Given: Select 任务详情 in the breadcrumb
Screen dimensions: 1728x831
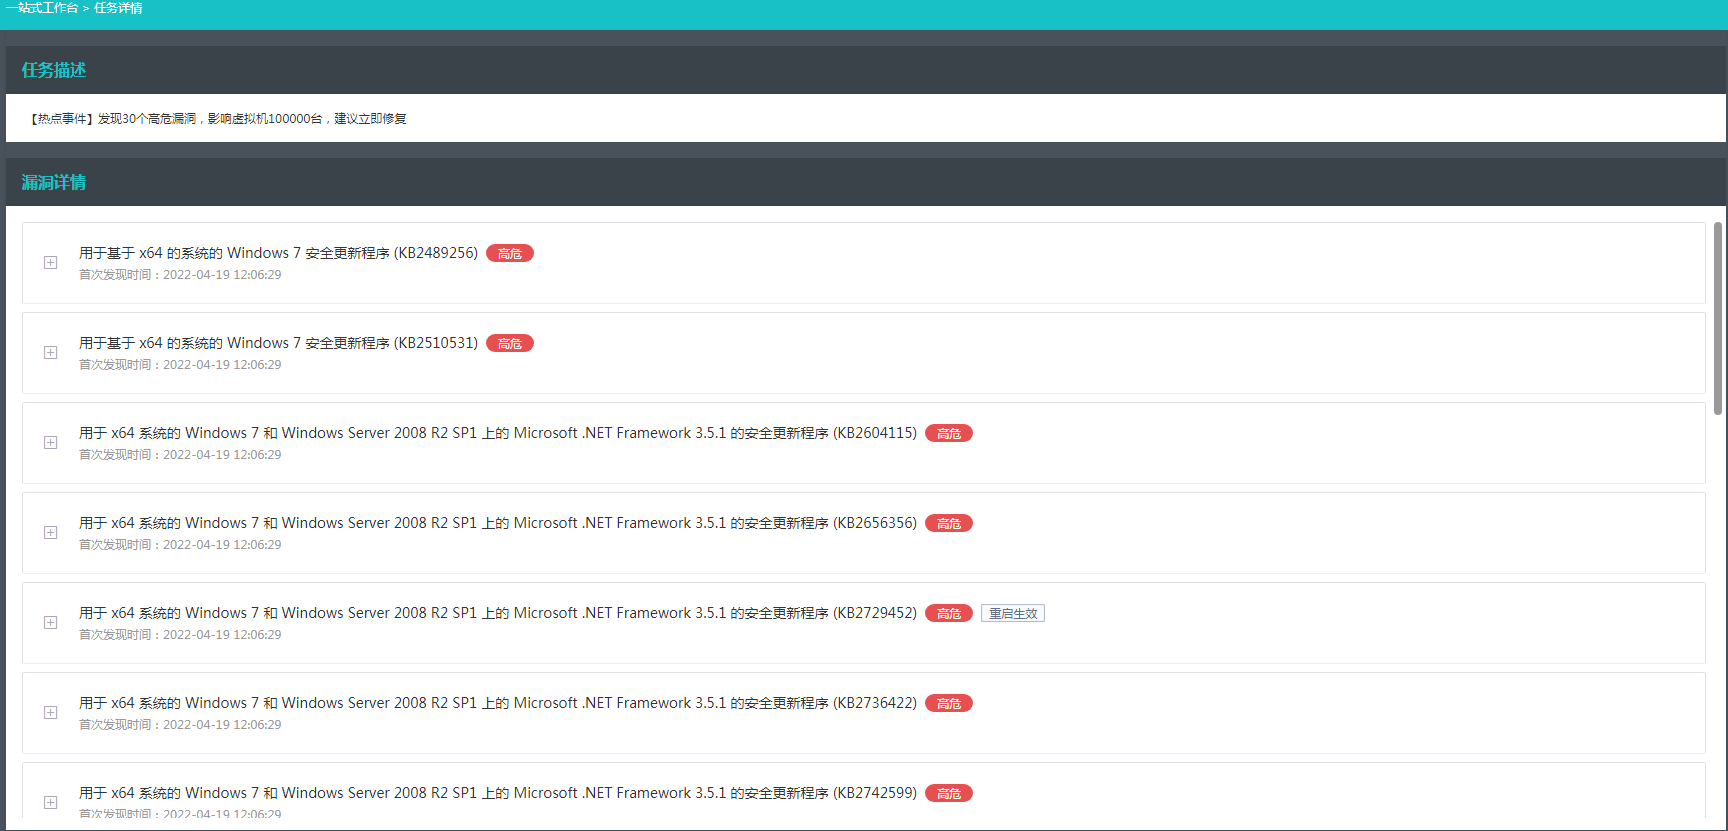Looking at the screenshot, I should [x=118, y=8].
